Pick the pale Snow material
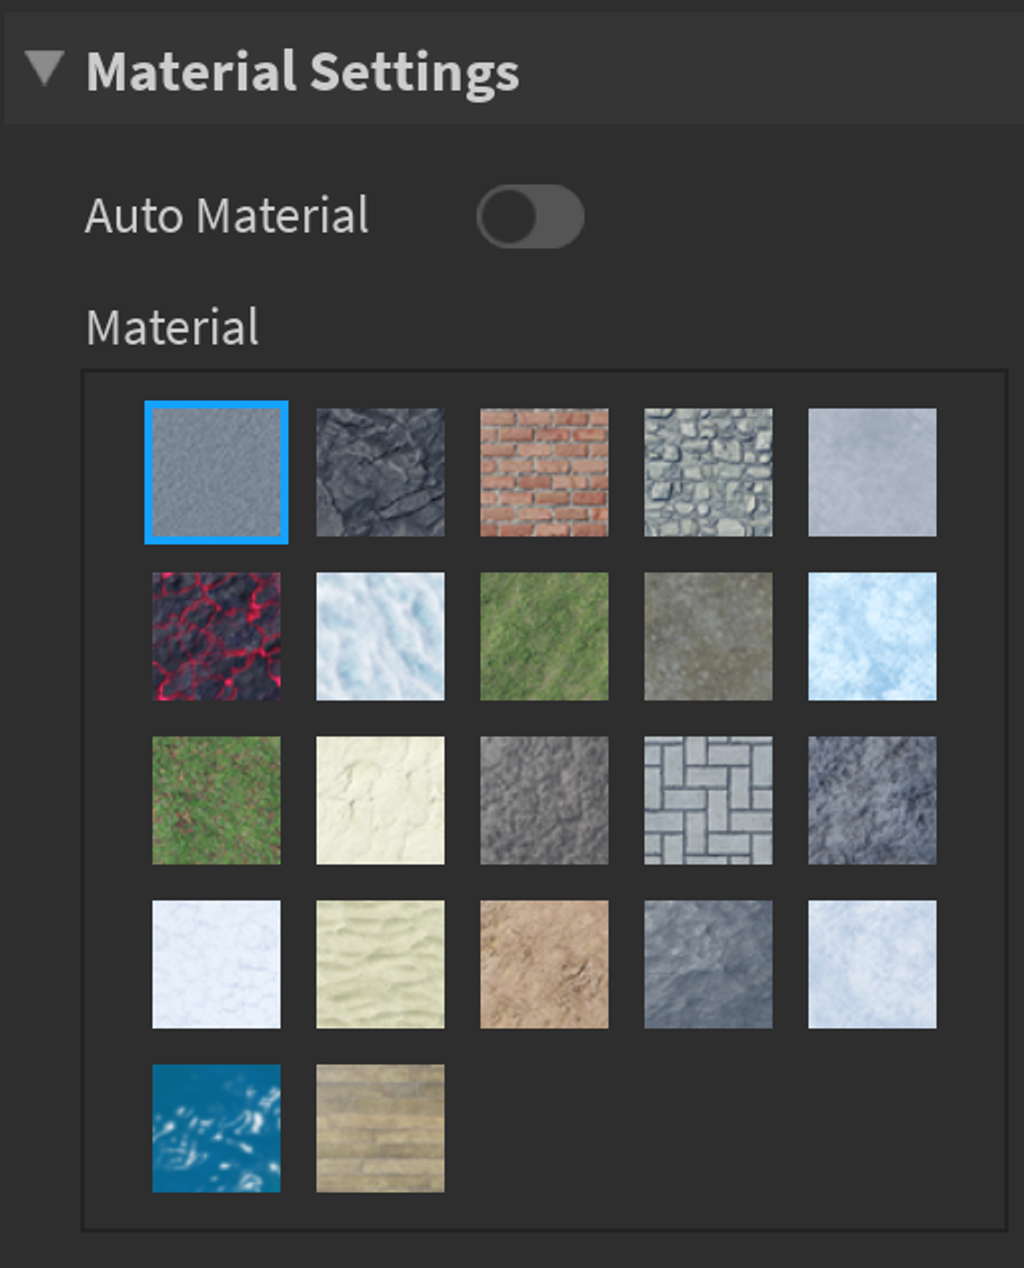 pos(872,964)
